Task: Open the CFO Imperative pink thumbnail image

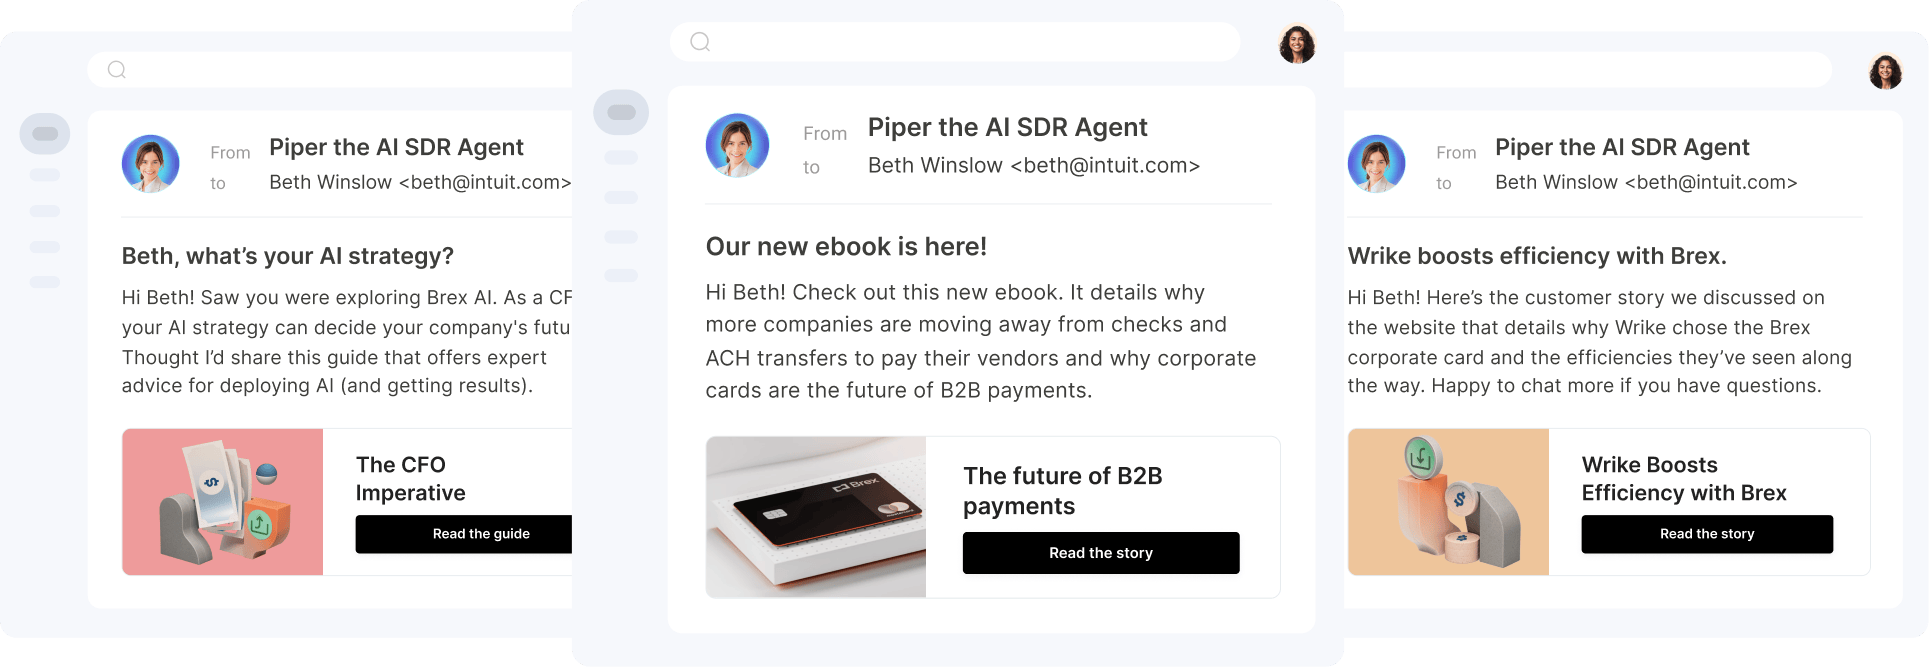Action: click(223, 502)
